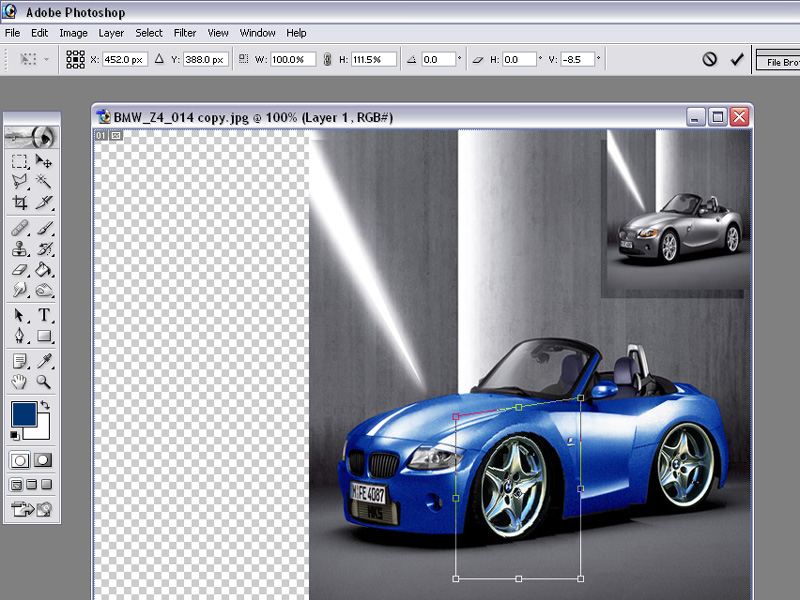Select the Rectangular Marquee tool
Viewport: 800px width, 600px height.
pyautogui.click(x=19, y=162)
